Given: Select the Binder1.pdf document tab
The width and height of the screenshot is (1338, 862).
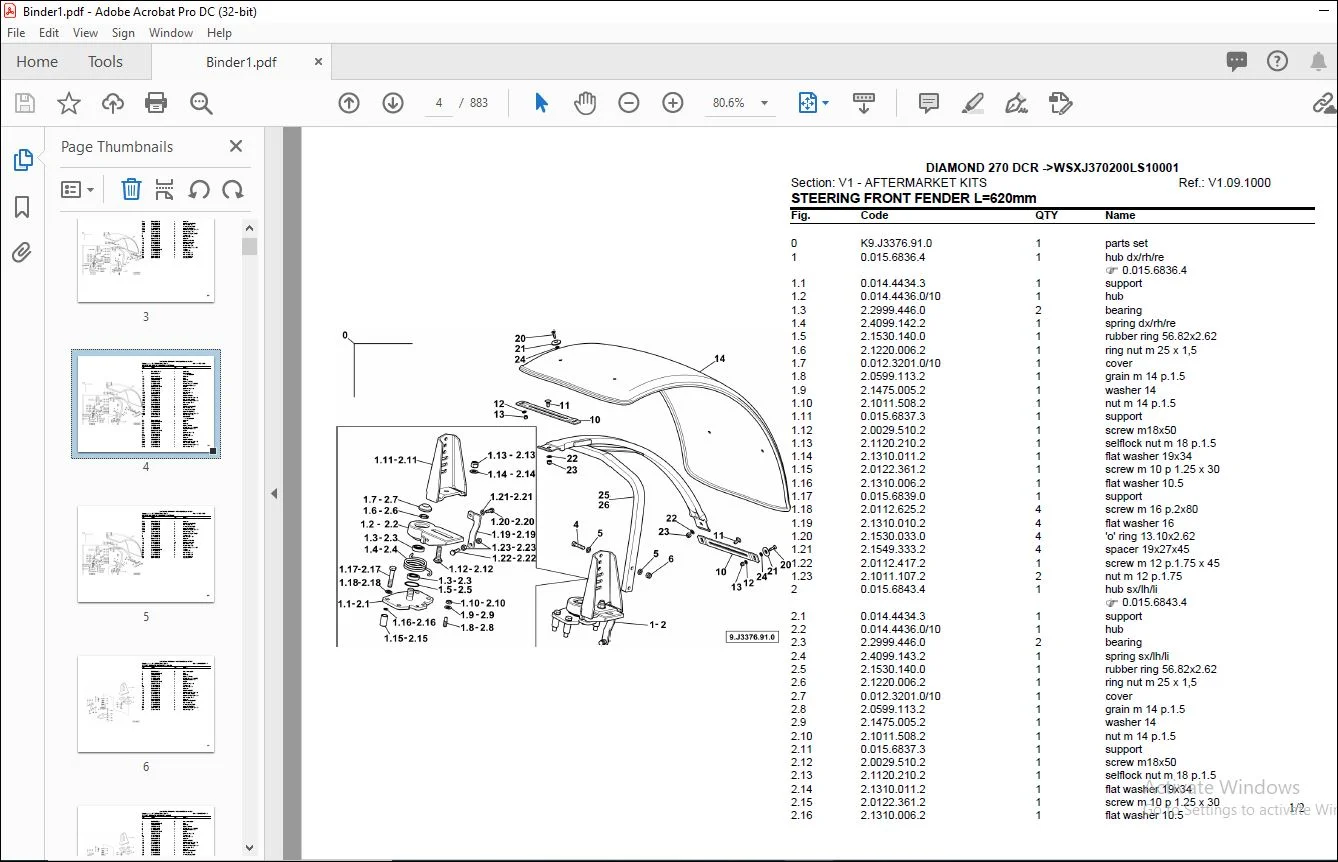Looking at the screenshot, I should (241, 62).
